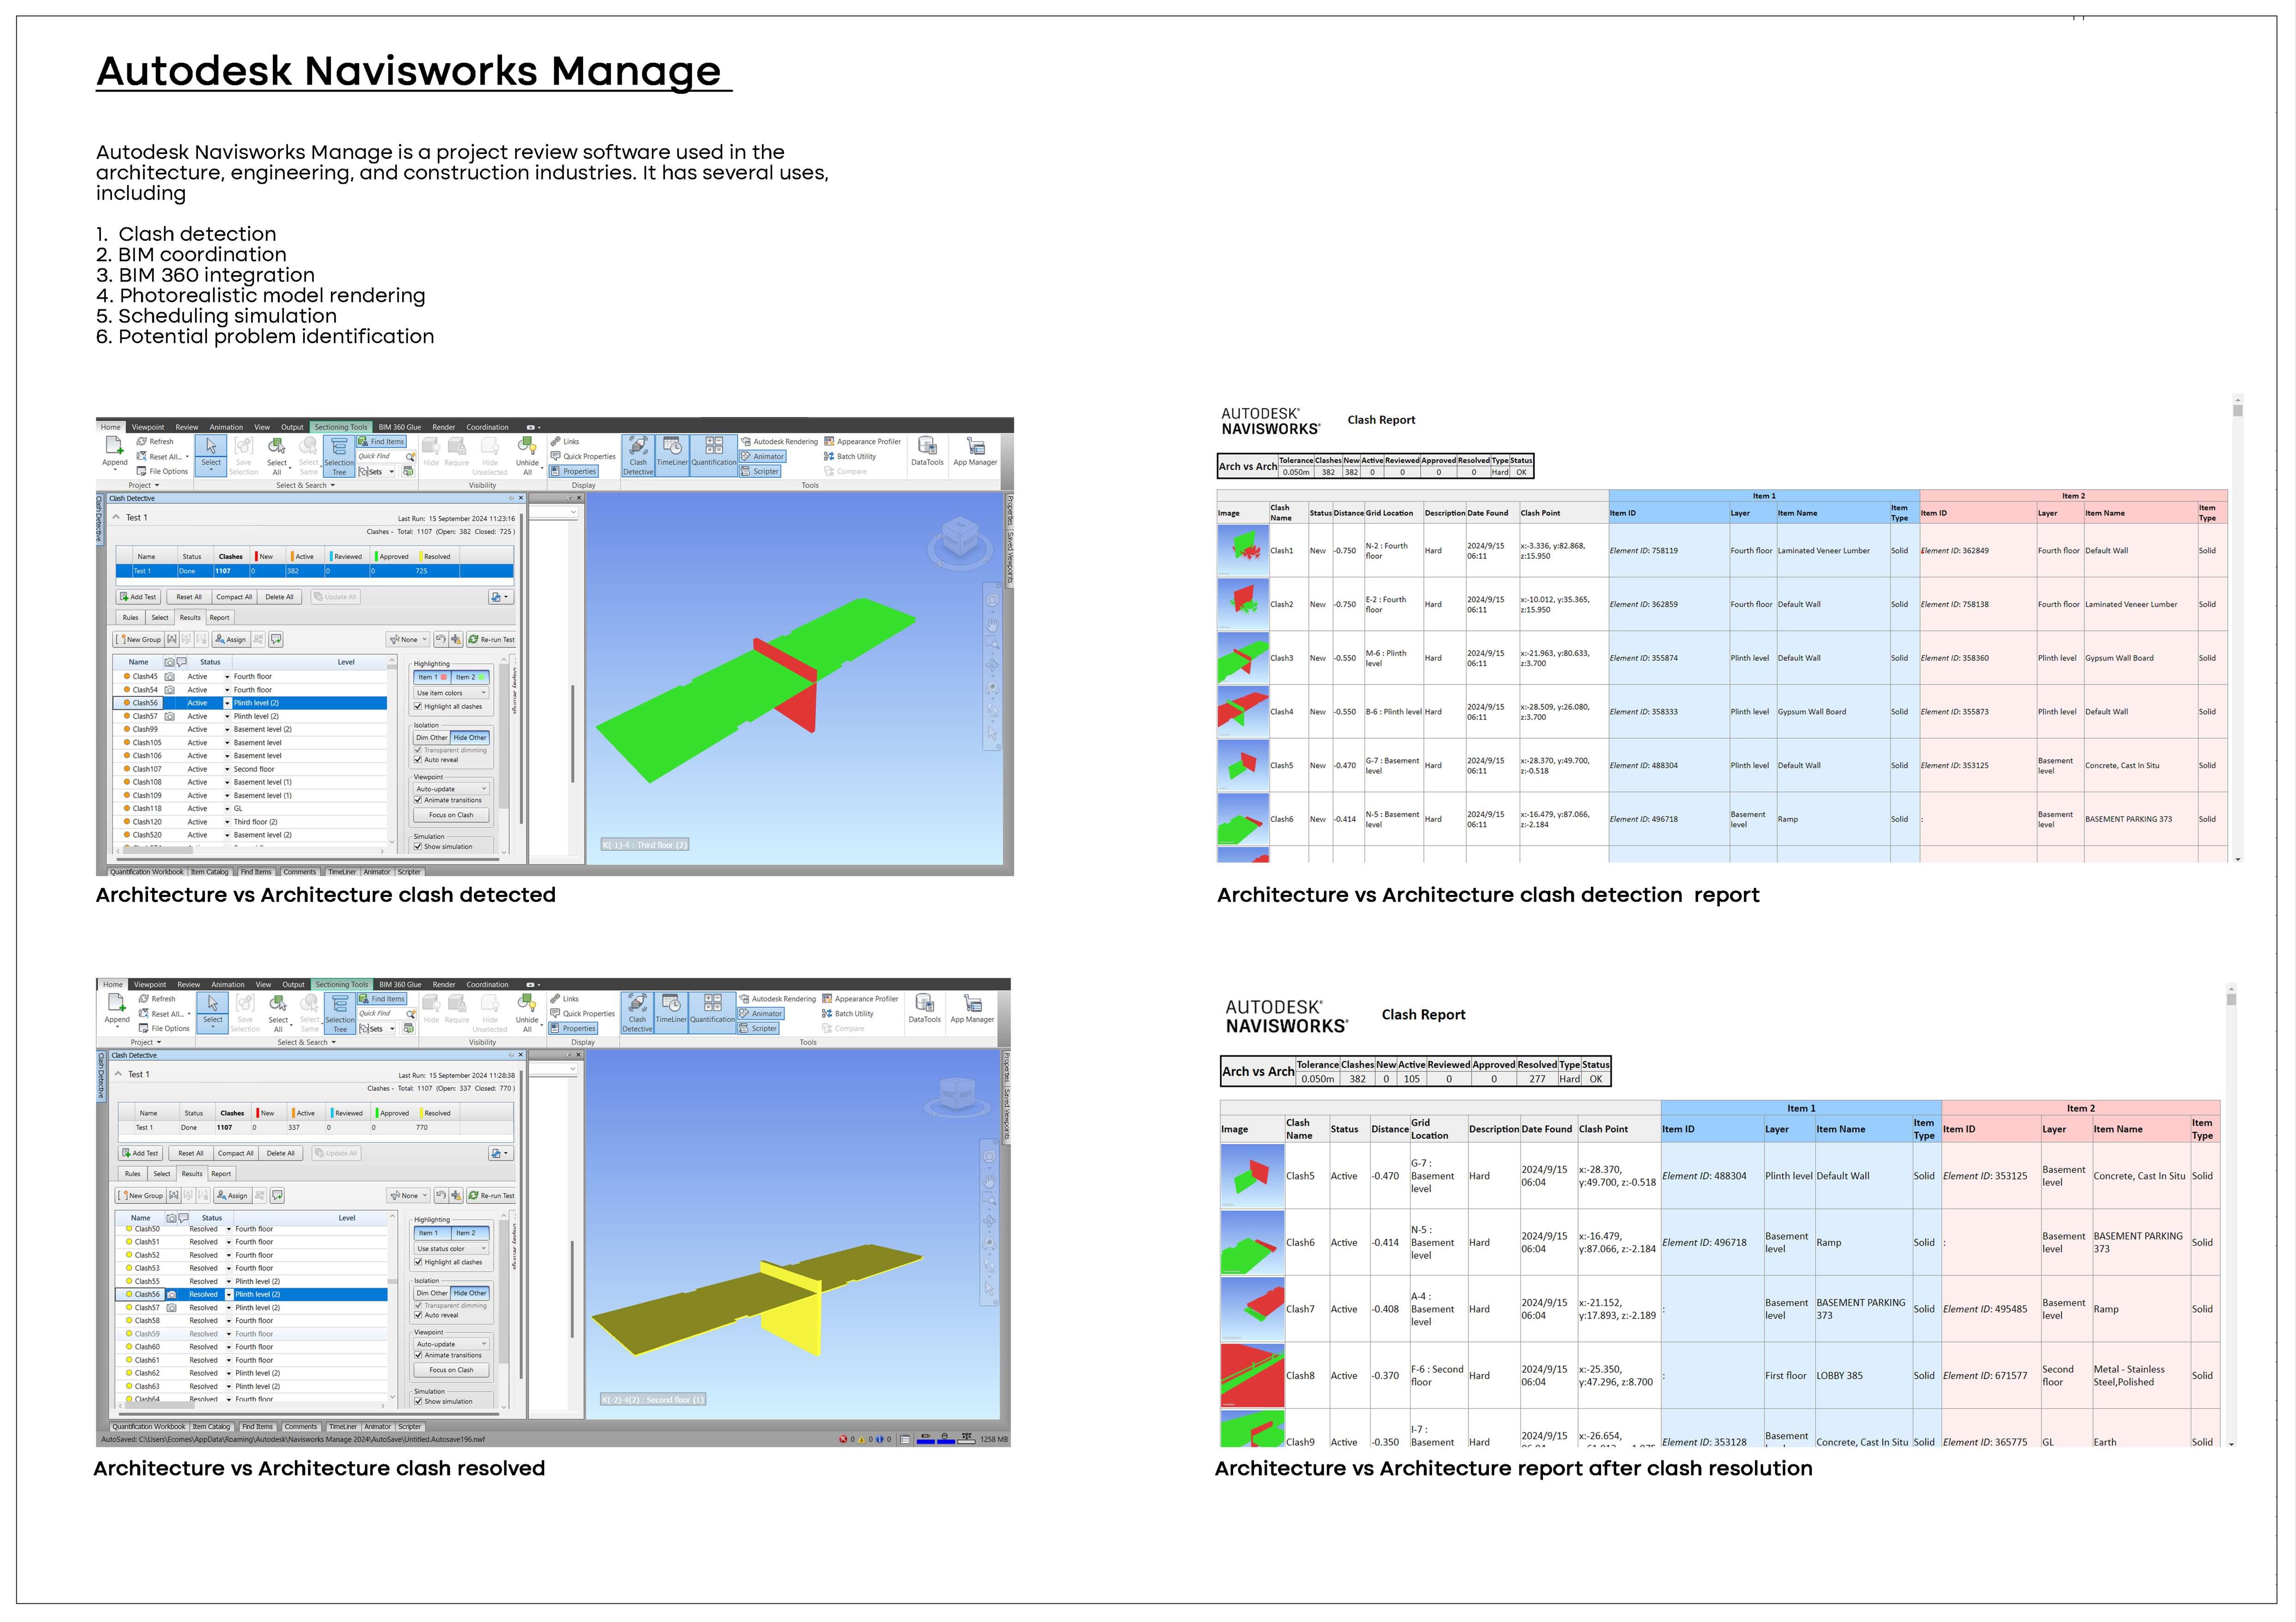Viewport: 2296px width, 1622px height.
Task: Click Compact All in window listing 770 resolved
Action: tap(235, 1153)
